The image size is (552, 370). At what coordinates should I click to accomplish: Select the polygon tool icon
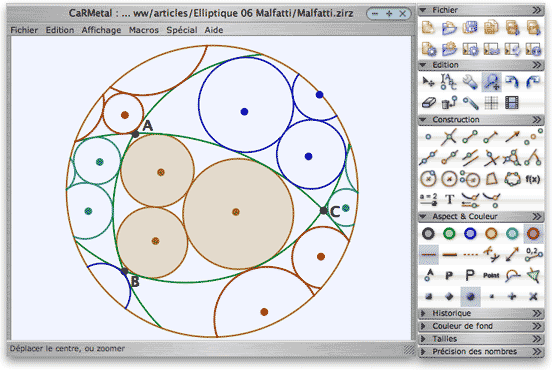coord(491,179)
